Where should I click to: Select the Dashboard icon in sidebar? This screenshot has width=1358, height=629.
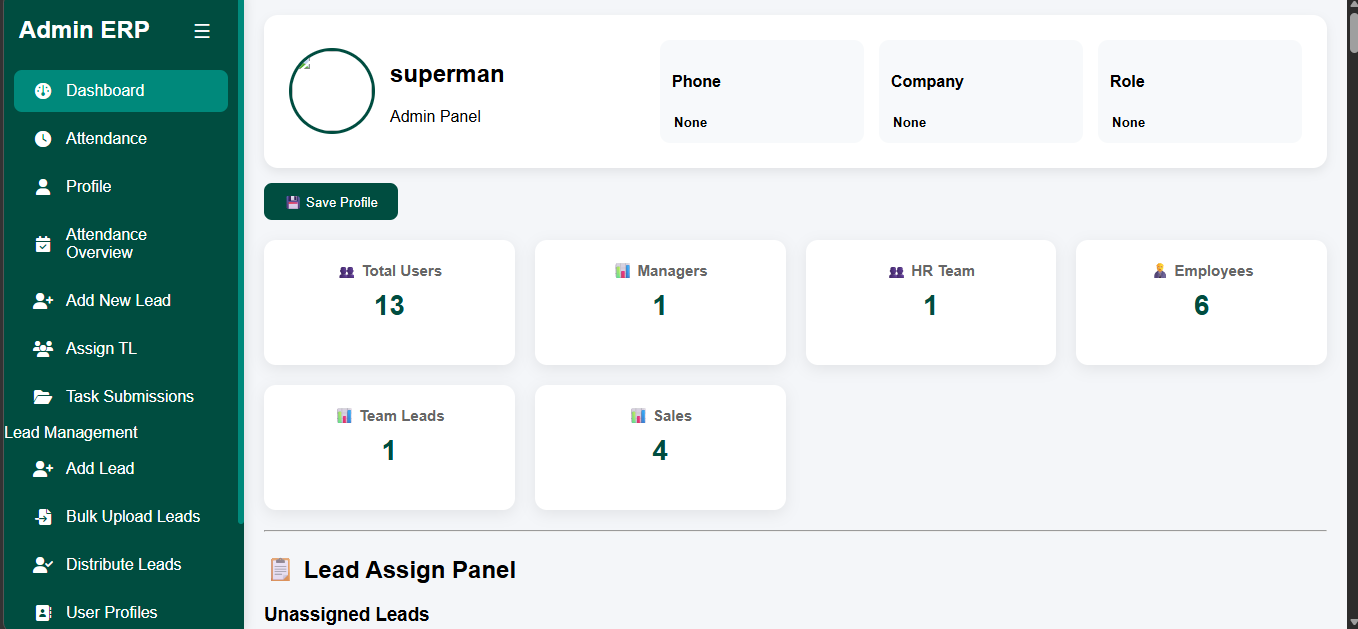42,90
